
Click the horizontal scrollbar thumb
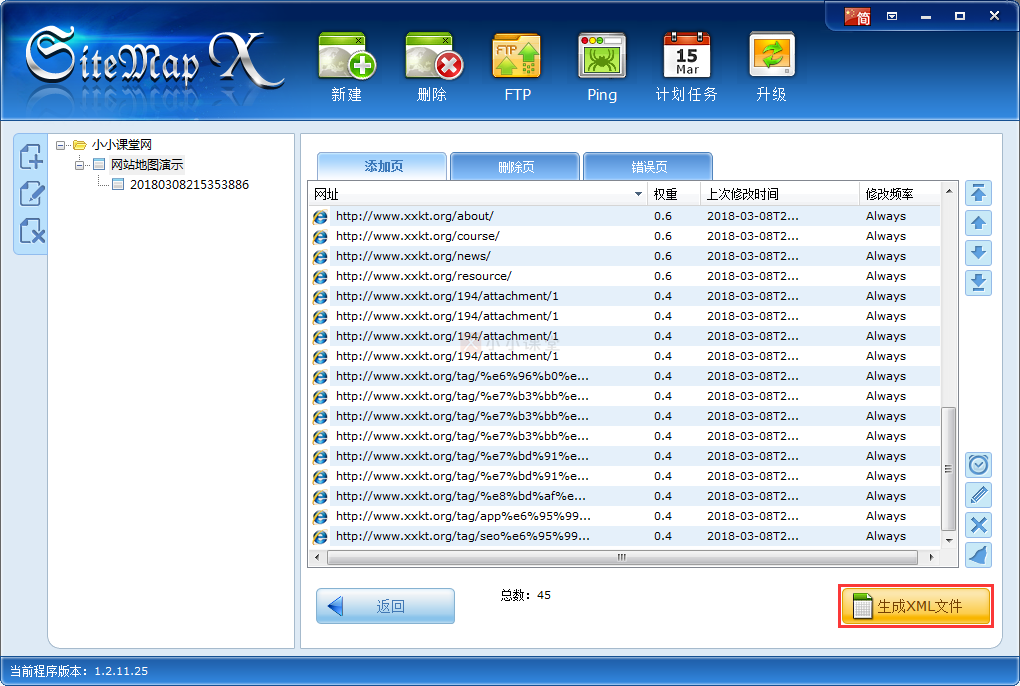click(x=622, y=557)
